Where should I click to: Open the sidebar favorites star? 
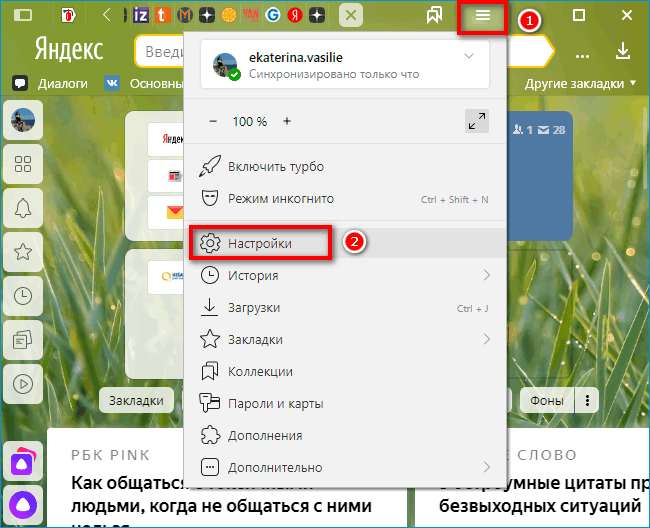click(x=23, y=252)
